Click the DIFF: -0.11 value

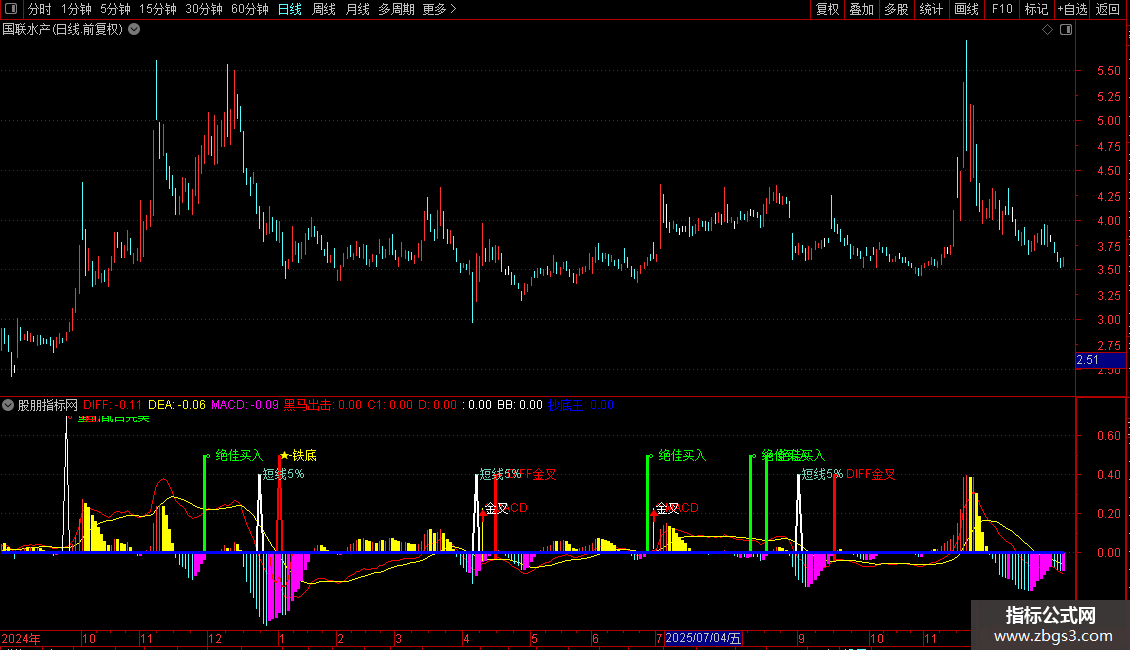click(x=112, y=405)
